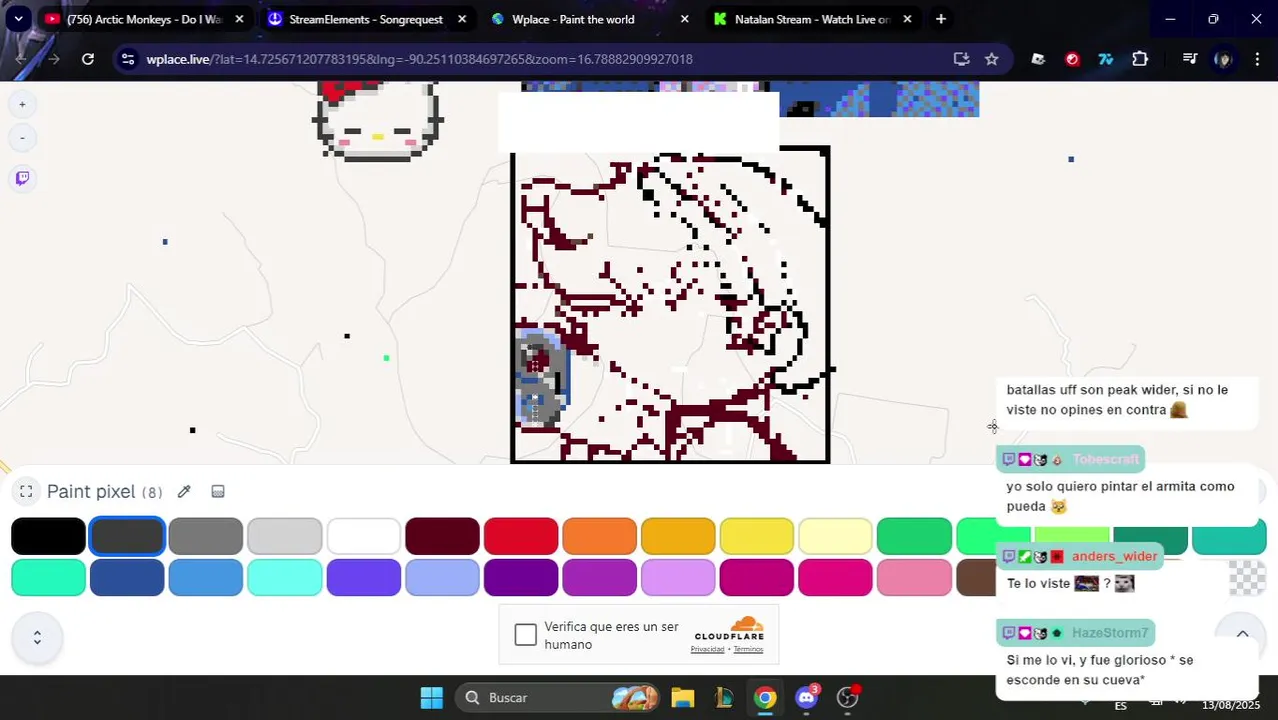Choose the yellow color swatch
The image size is (1278, 720).
pyautogui.click(x=757, y=536)
